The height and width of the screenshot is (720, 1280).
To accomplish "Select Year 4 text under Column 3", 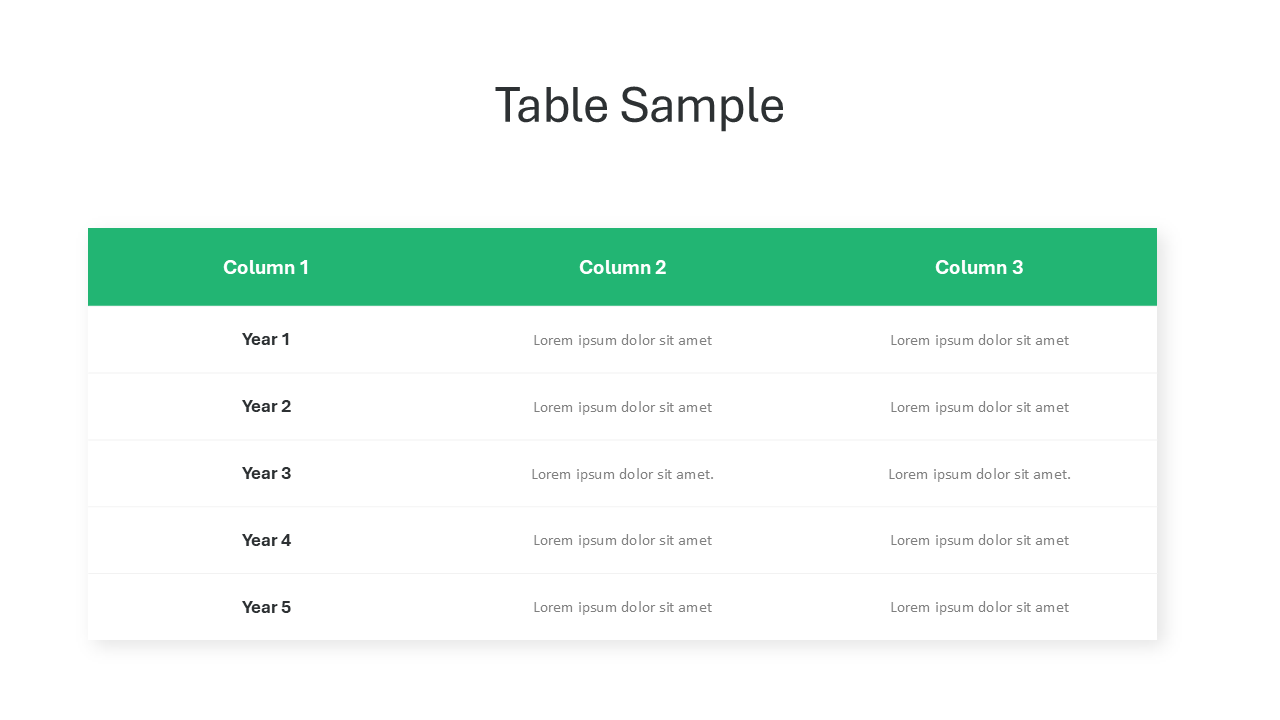I will pos(979,540).
